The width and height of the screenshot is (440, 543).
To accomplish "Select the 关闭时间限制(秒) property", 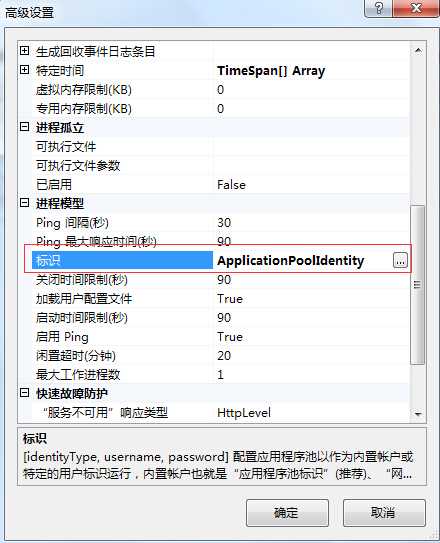I will 82,279.
